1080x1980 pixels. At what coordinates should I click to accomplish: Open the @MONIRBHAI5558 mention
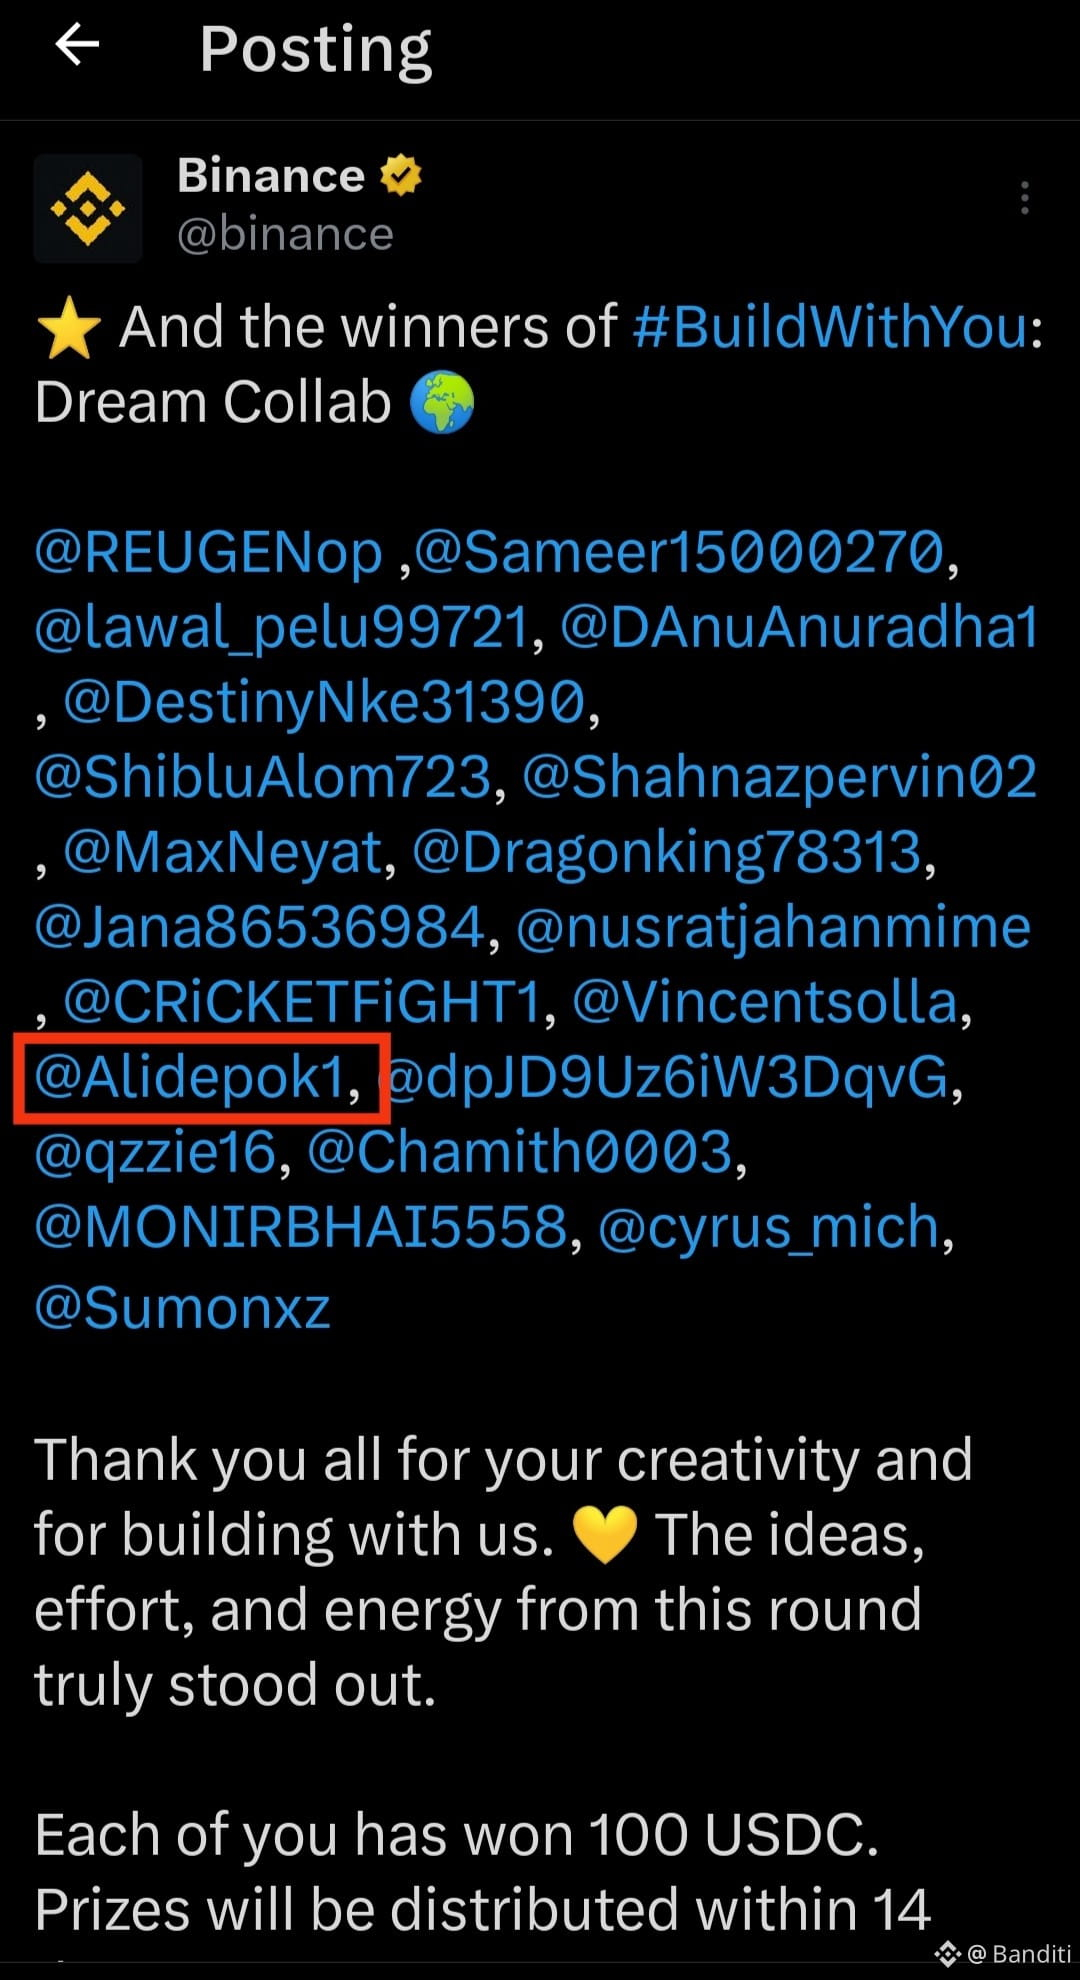point(301,1227)
